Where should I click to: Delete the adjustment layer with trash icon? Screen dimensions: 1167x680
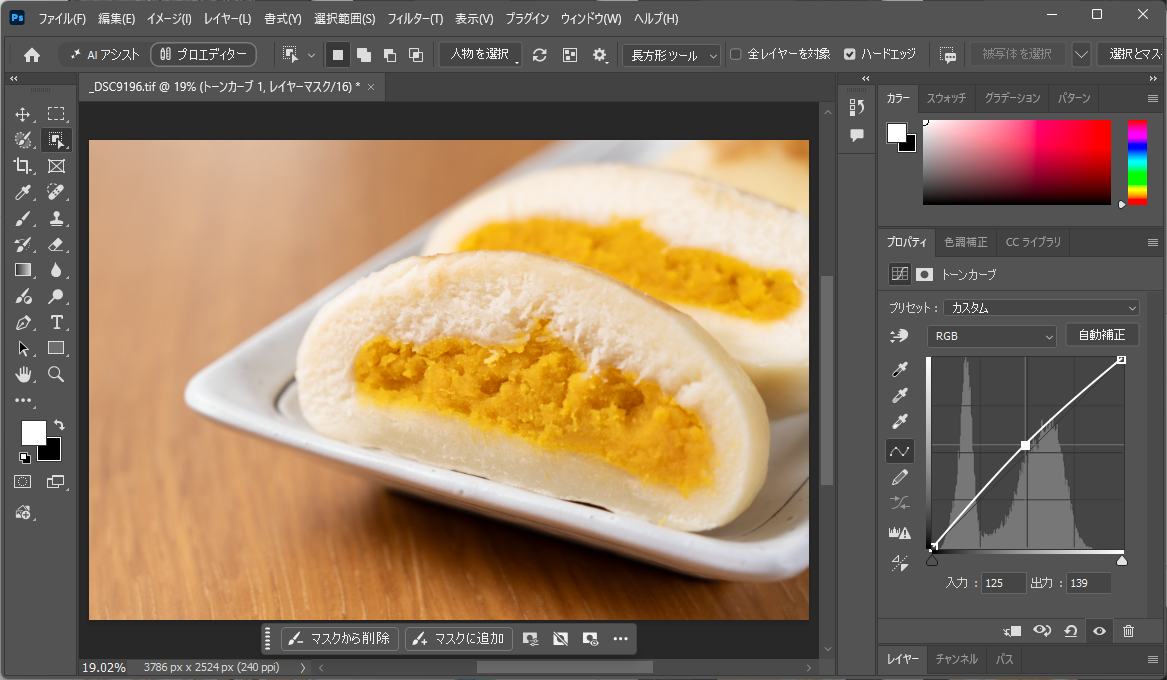click(1128, 631)
